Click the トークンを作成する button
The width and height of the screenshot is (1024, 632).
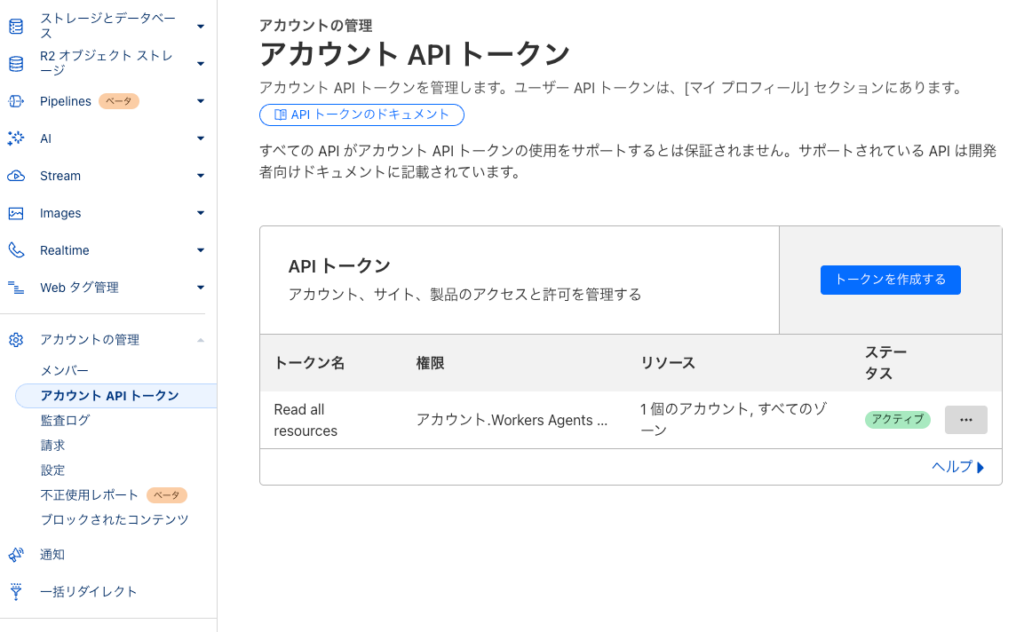pyautogui.click(x=890, y=280)
